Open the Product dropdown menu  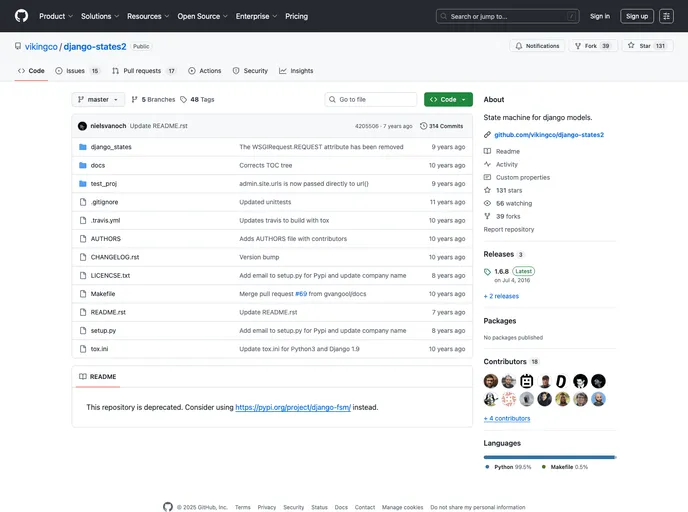pos(56,16)
